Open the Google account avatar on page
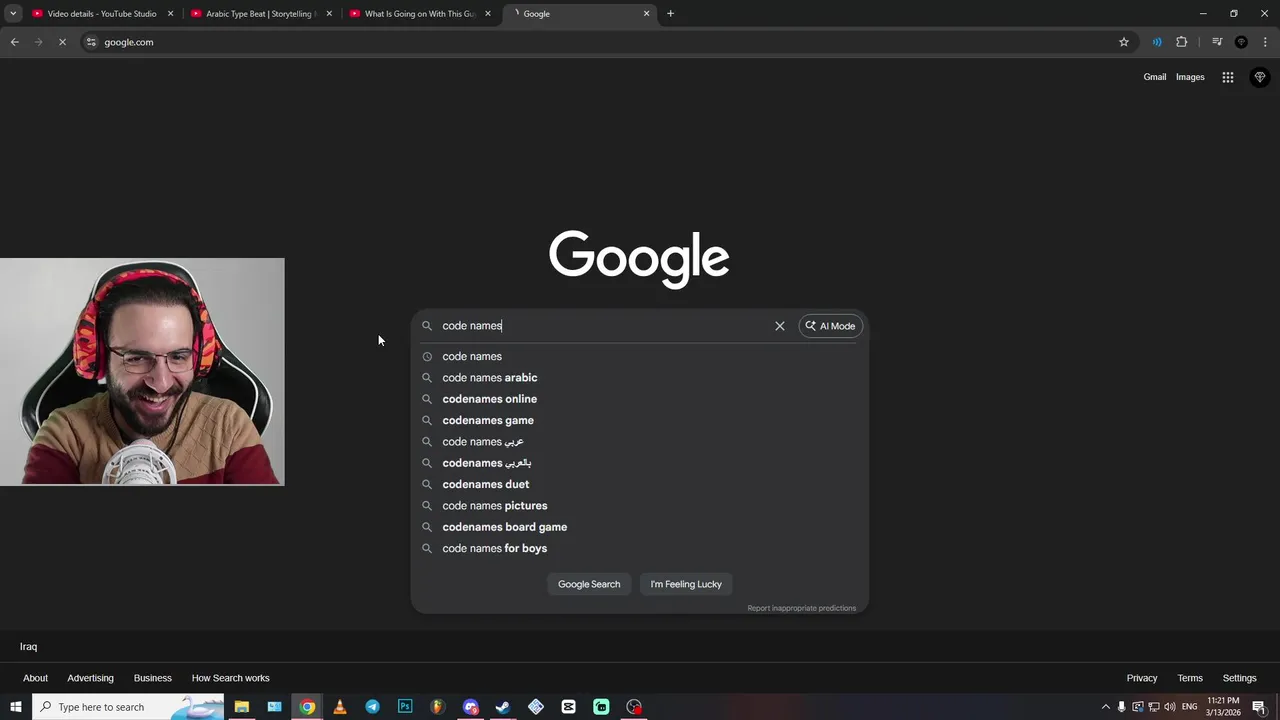Image resolution: width=1280 pixels, height=720 pixels. tap(1260, 77)
